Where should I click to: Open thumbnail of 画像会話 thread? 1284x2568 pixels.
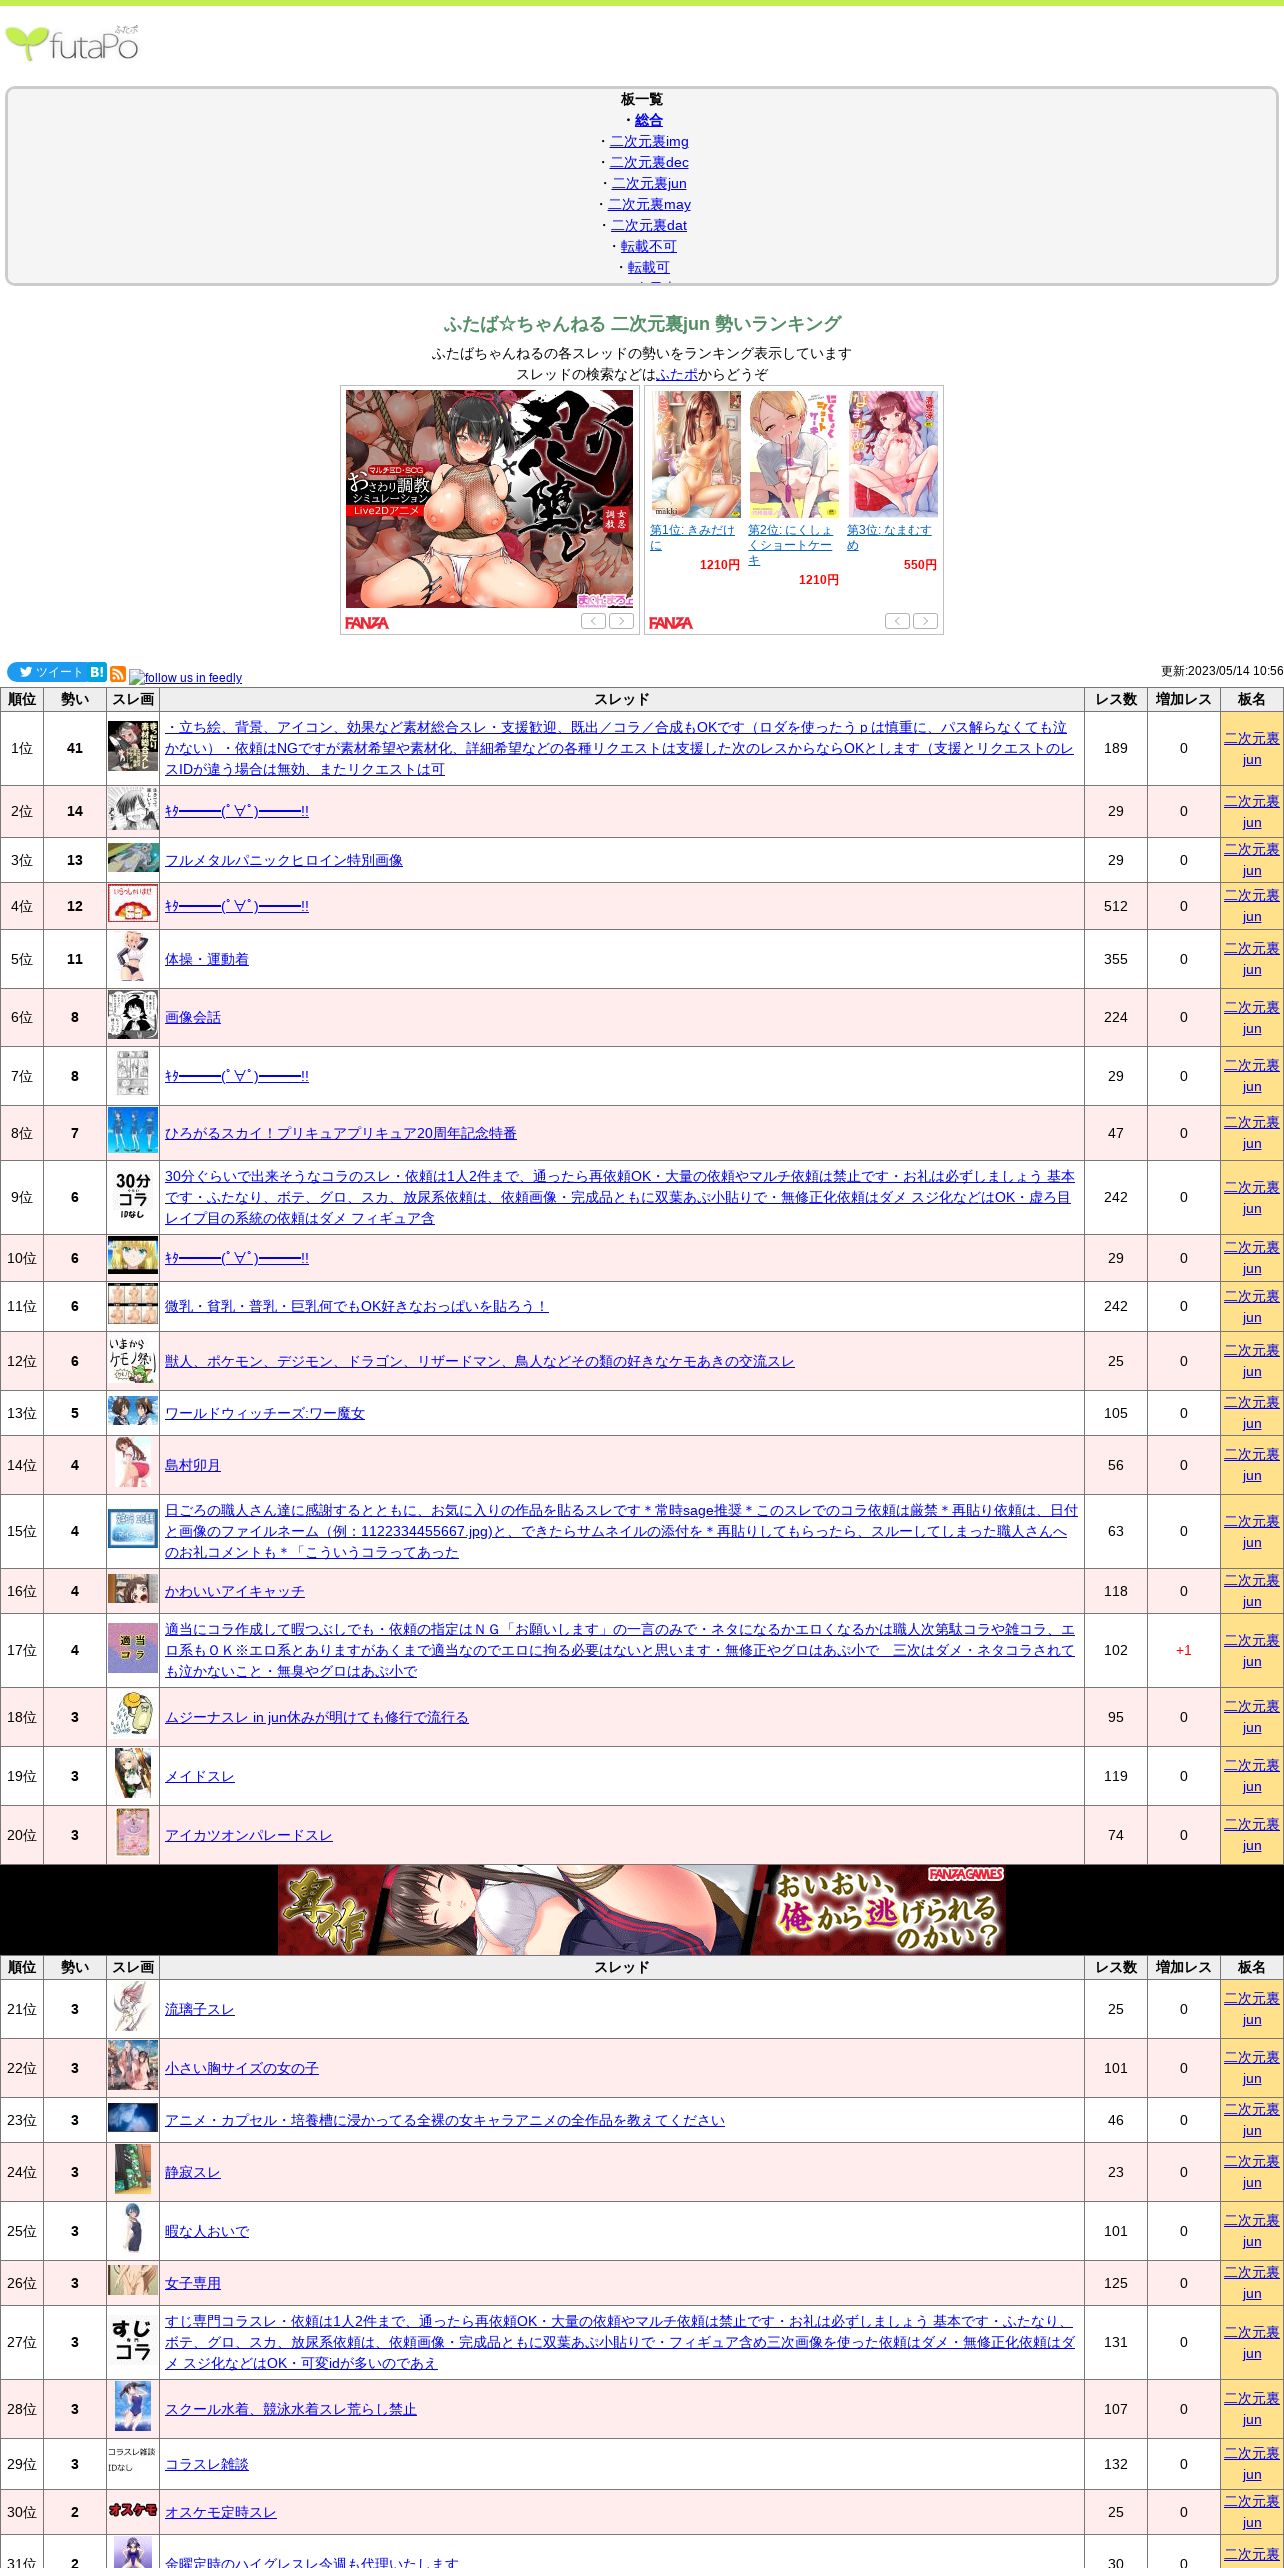(x=133, y=1016)
